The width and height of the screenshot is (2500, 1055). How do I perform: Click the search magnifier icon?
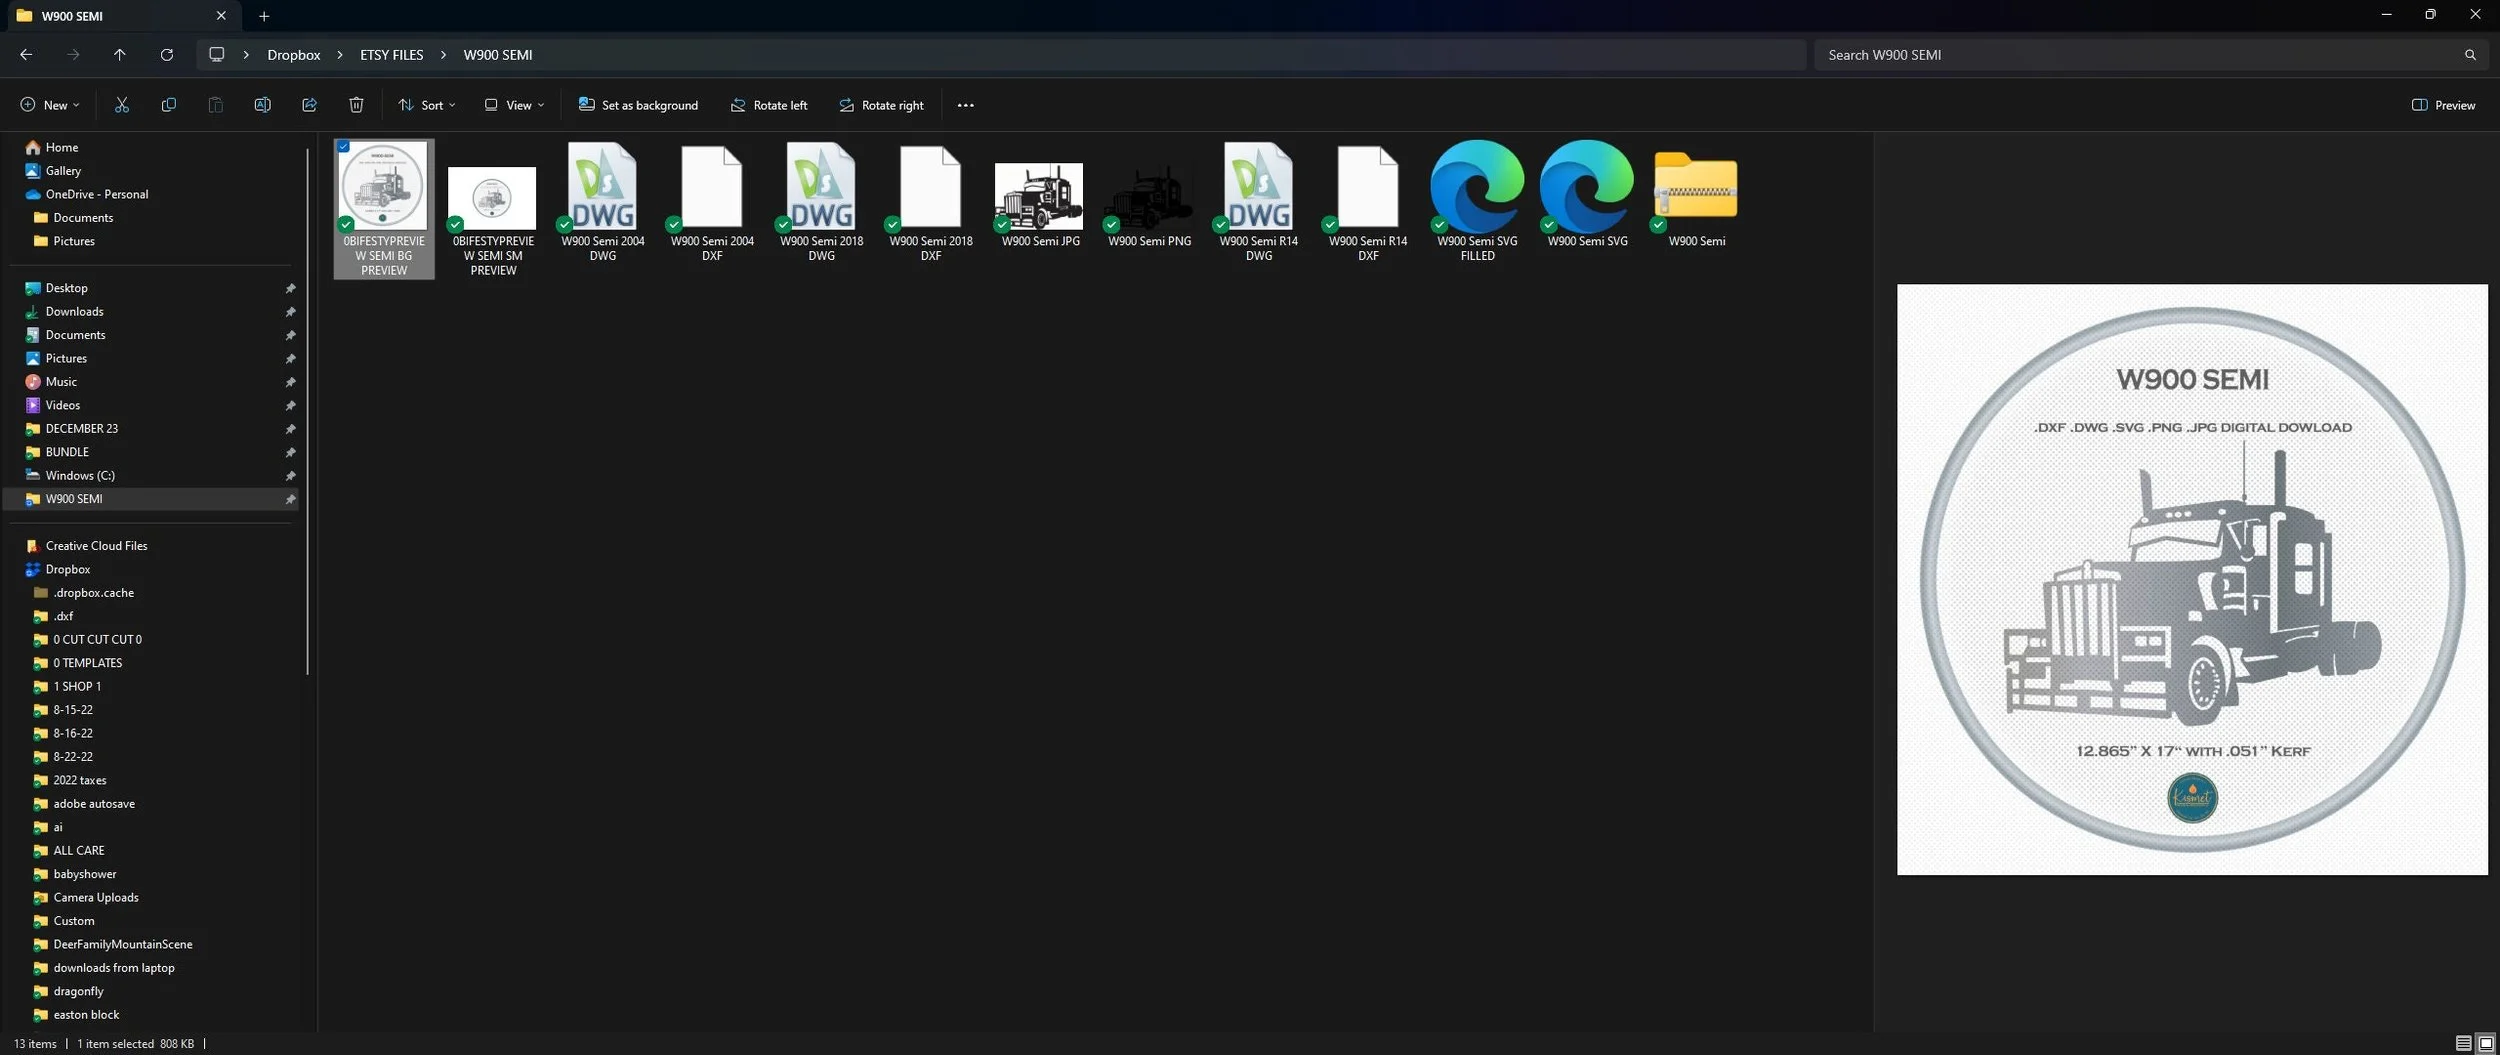pos(2470,55)
